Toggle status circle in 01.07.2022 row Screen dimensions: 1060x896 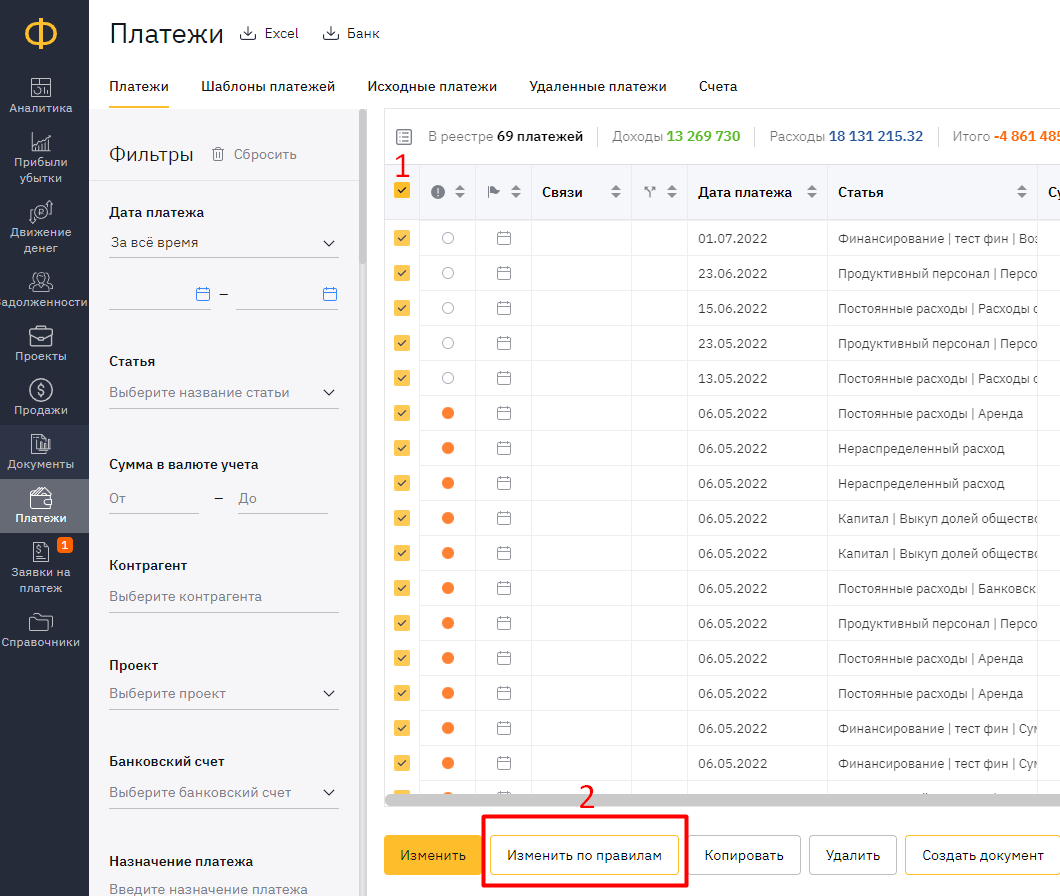(448, 238)
